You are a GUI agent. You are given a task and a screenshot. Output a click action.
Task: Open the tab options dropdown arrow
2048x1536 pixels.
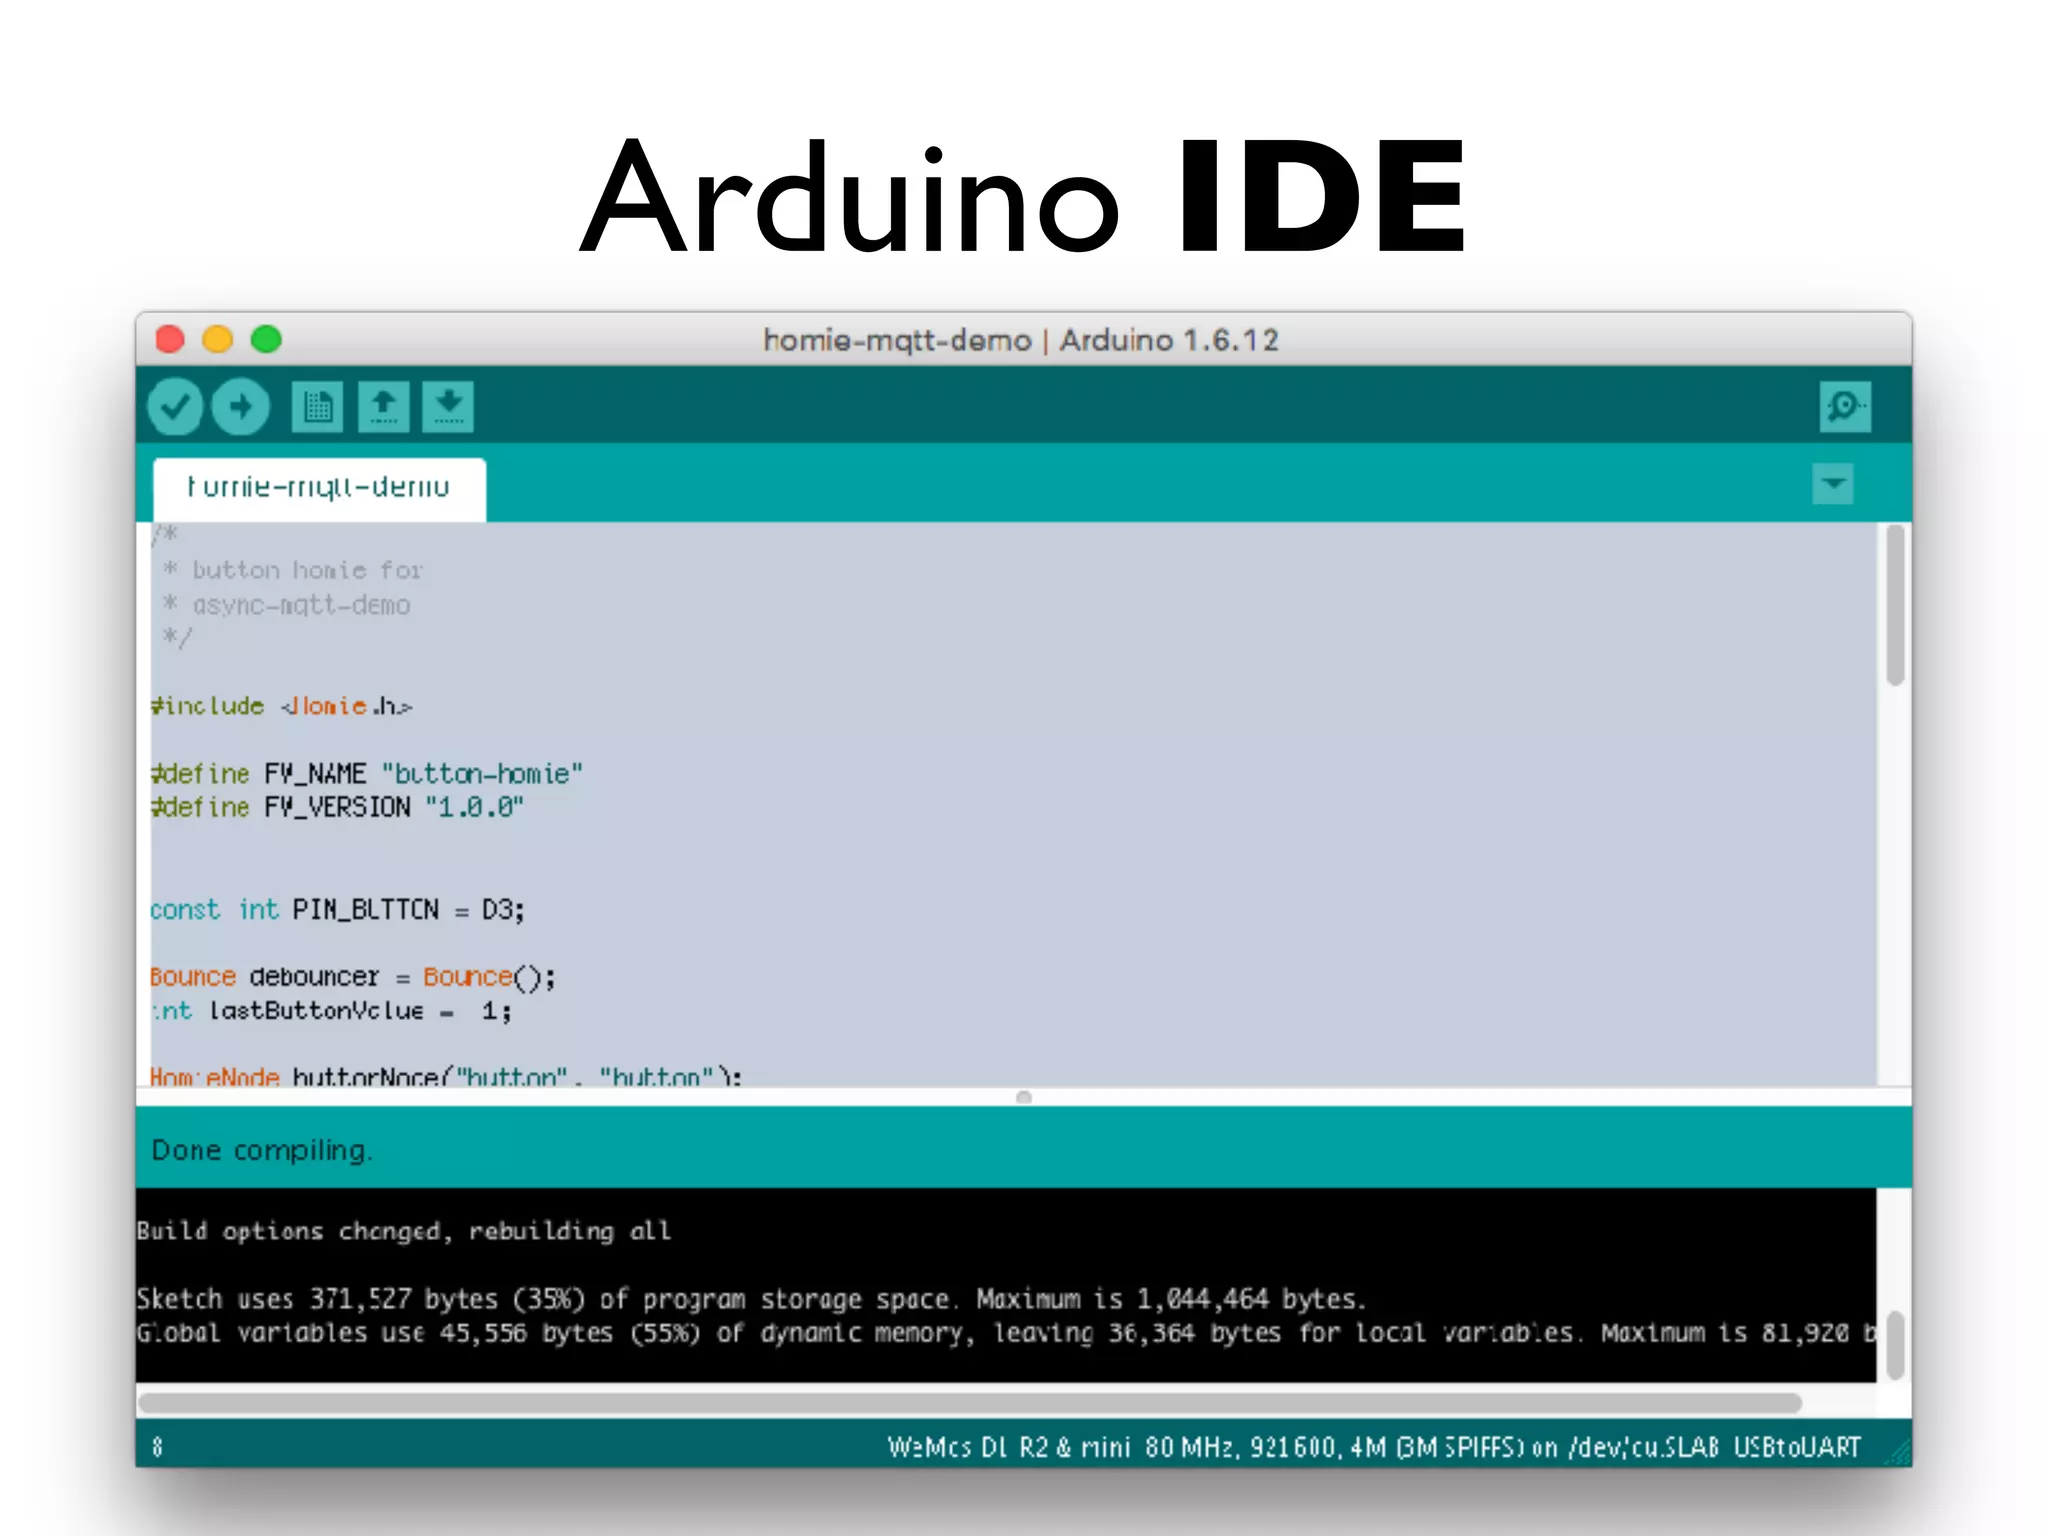[x=1833, y=484]
